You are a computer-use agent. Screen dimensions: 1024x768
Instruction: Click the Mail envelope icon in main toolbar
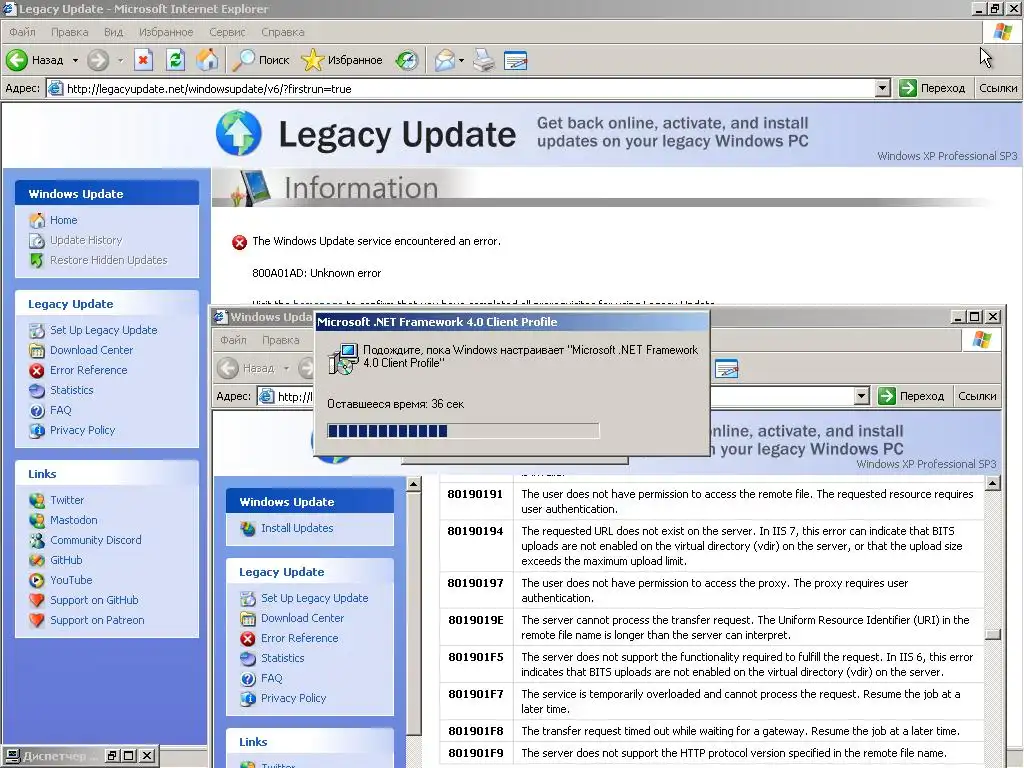[x=444, y=60]
